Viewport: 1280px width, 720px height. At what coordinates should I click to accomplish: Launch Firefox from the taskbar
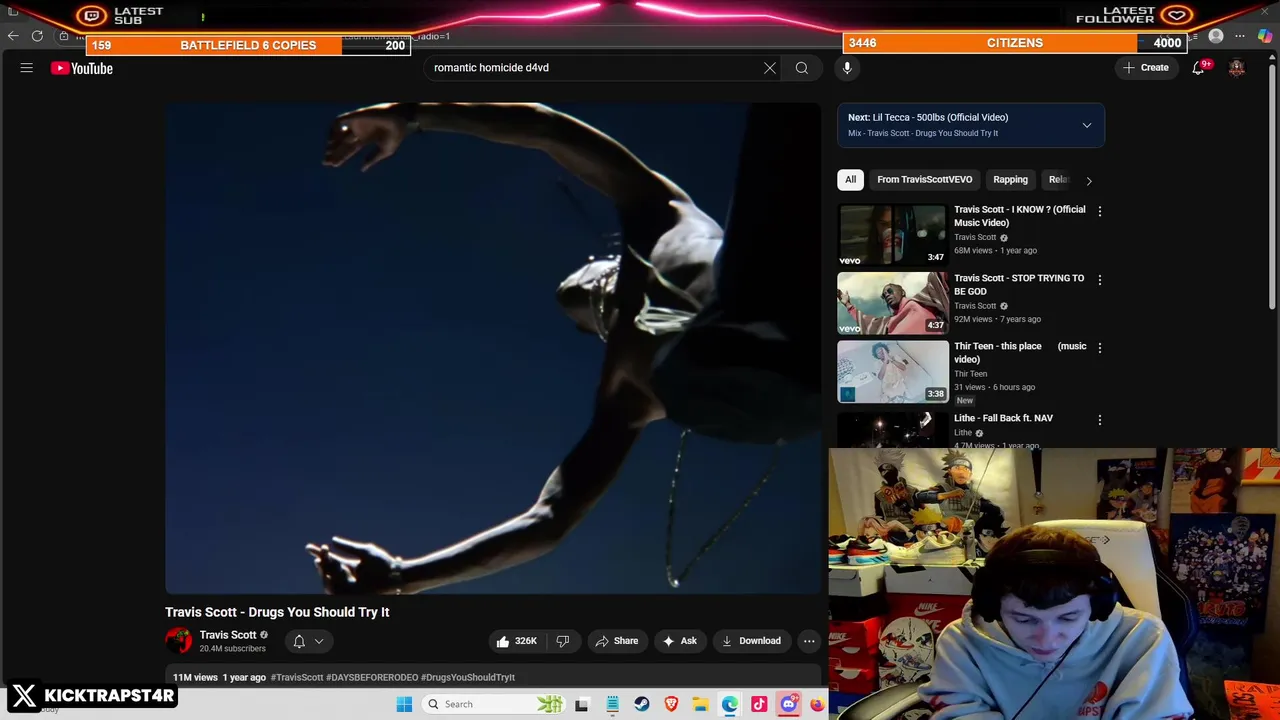coord(817,704)
